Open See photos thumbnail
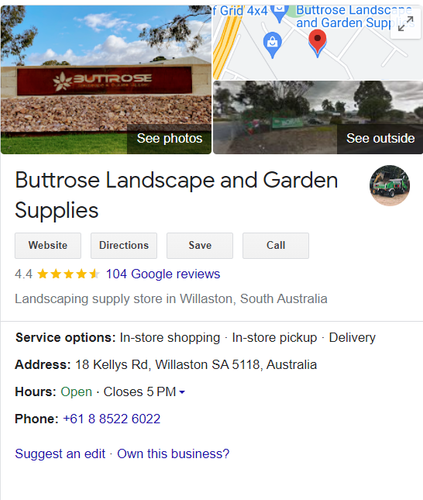 (169, 139)
